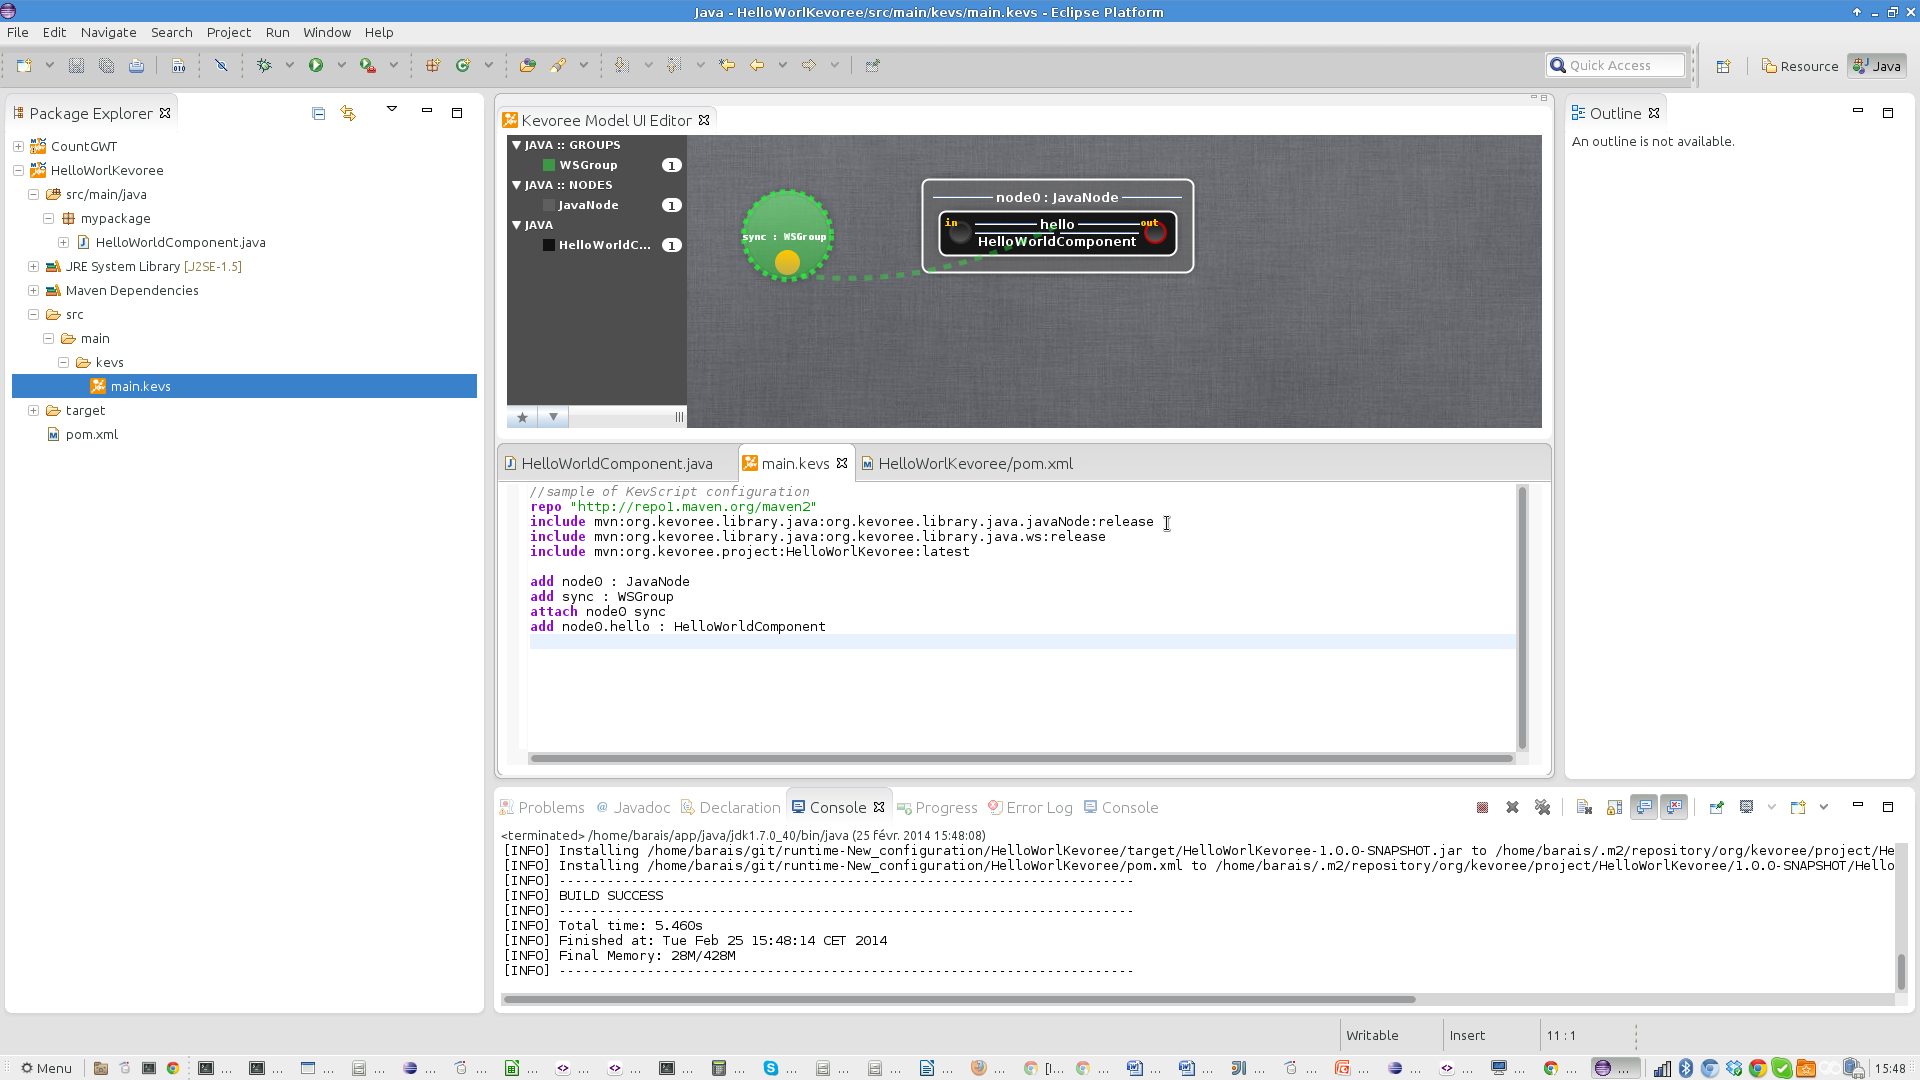Image resolution: width=1920 pixels, height=1080 pixels.
Task: Select the black HelloWorldC... palette swatch
Action: 549,245
